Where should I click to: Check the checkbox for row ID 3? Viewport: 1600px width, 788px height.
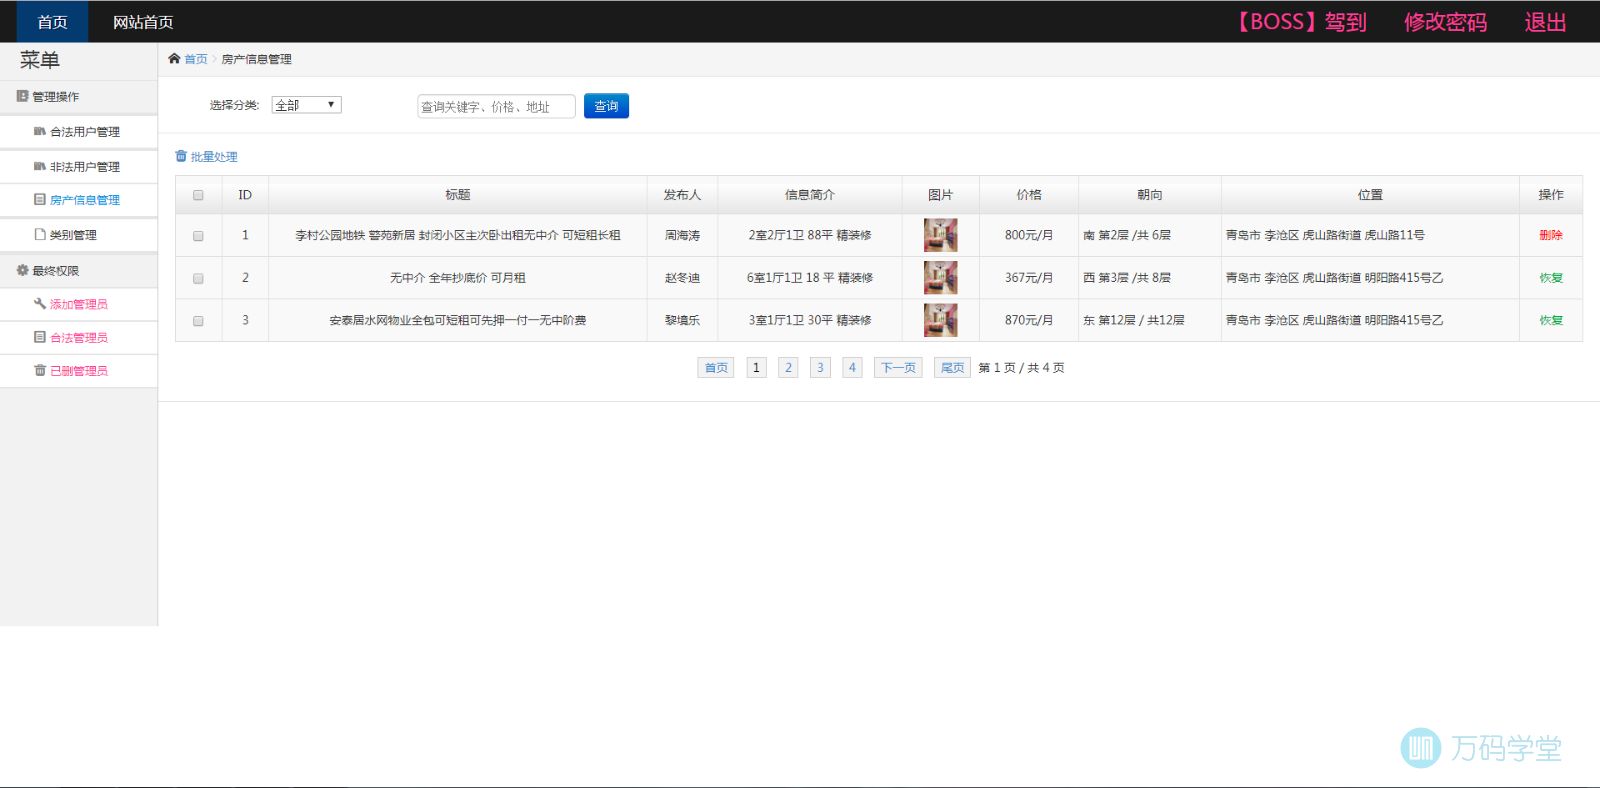(198, 321)
